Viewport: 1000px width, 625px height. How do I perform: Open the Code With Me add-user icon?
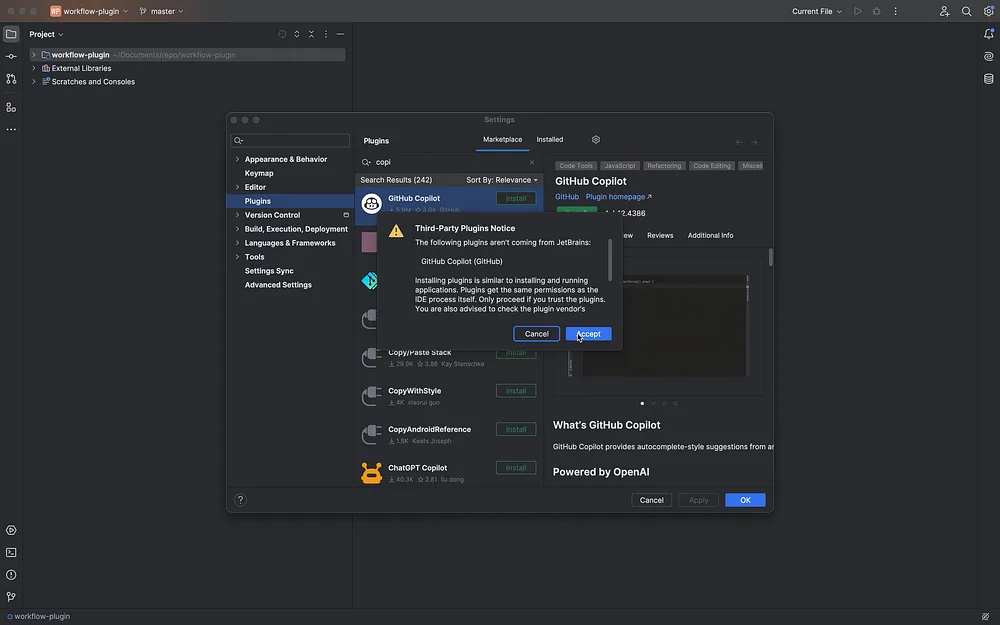coord(945,11)
